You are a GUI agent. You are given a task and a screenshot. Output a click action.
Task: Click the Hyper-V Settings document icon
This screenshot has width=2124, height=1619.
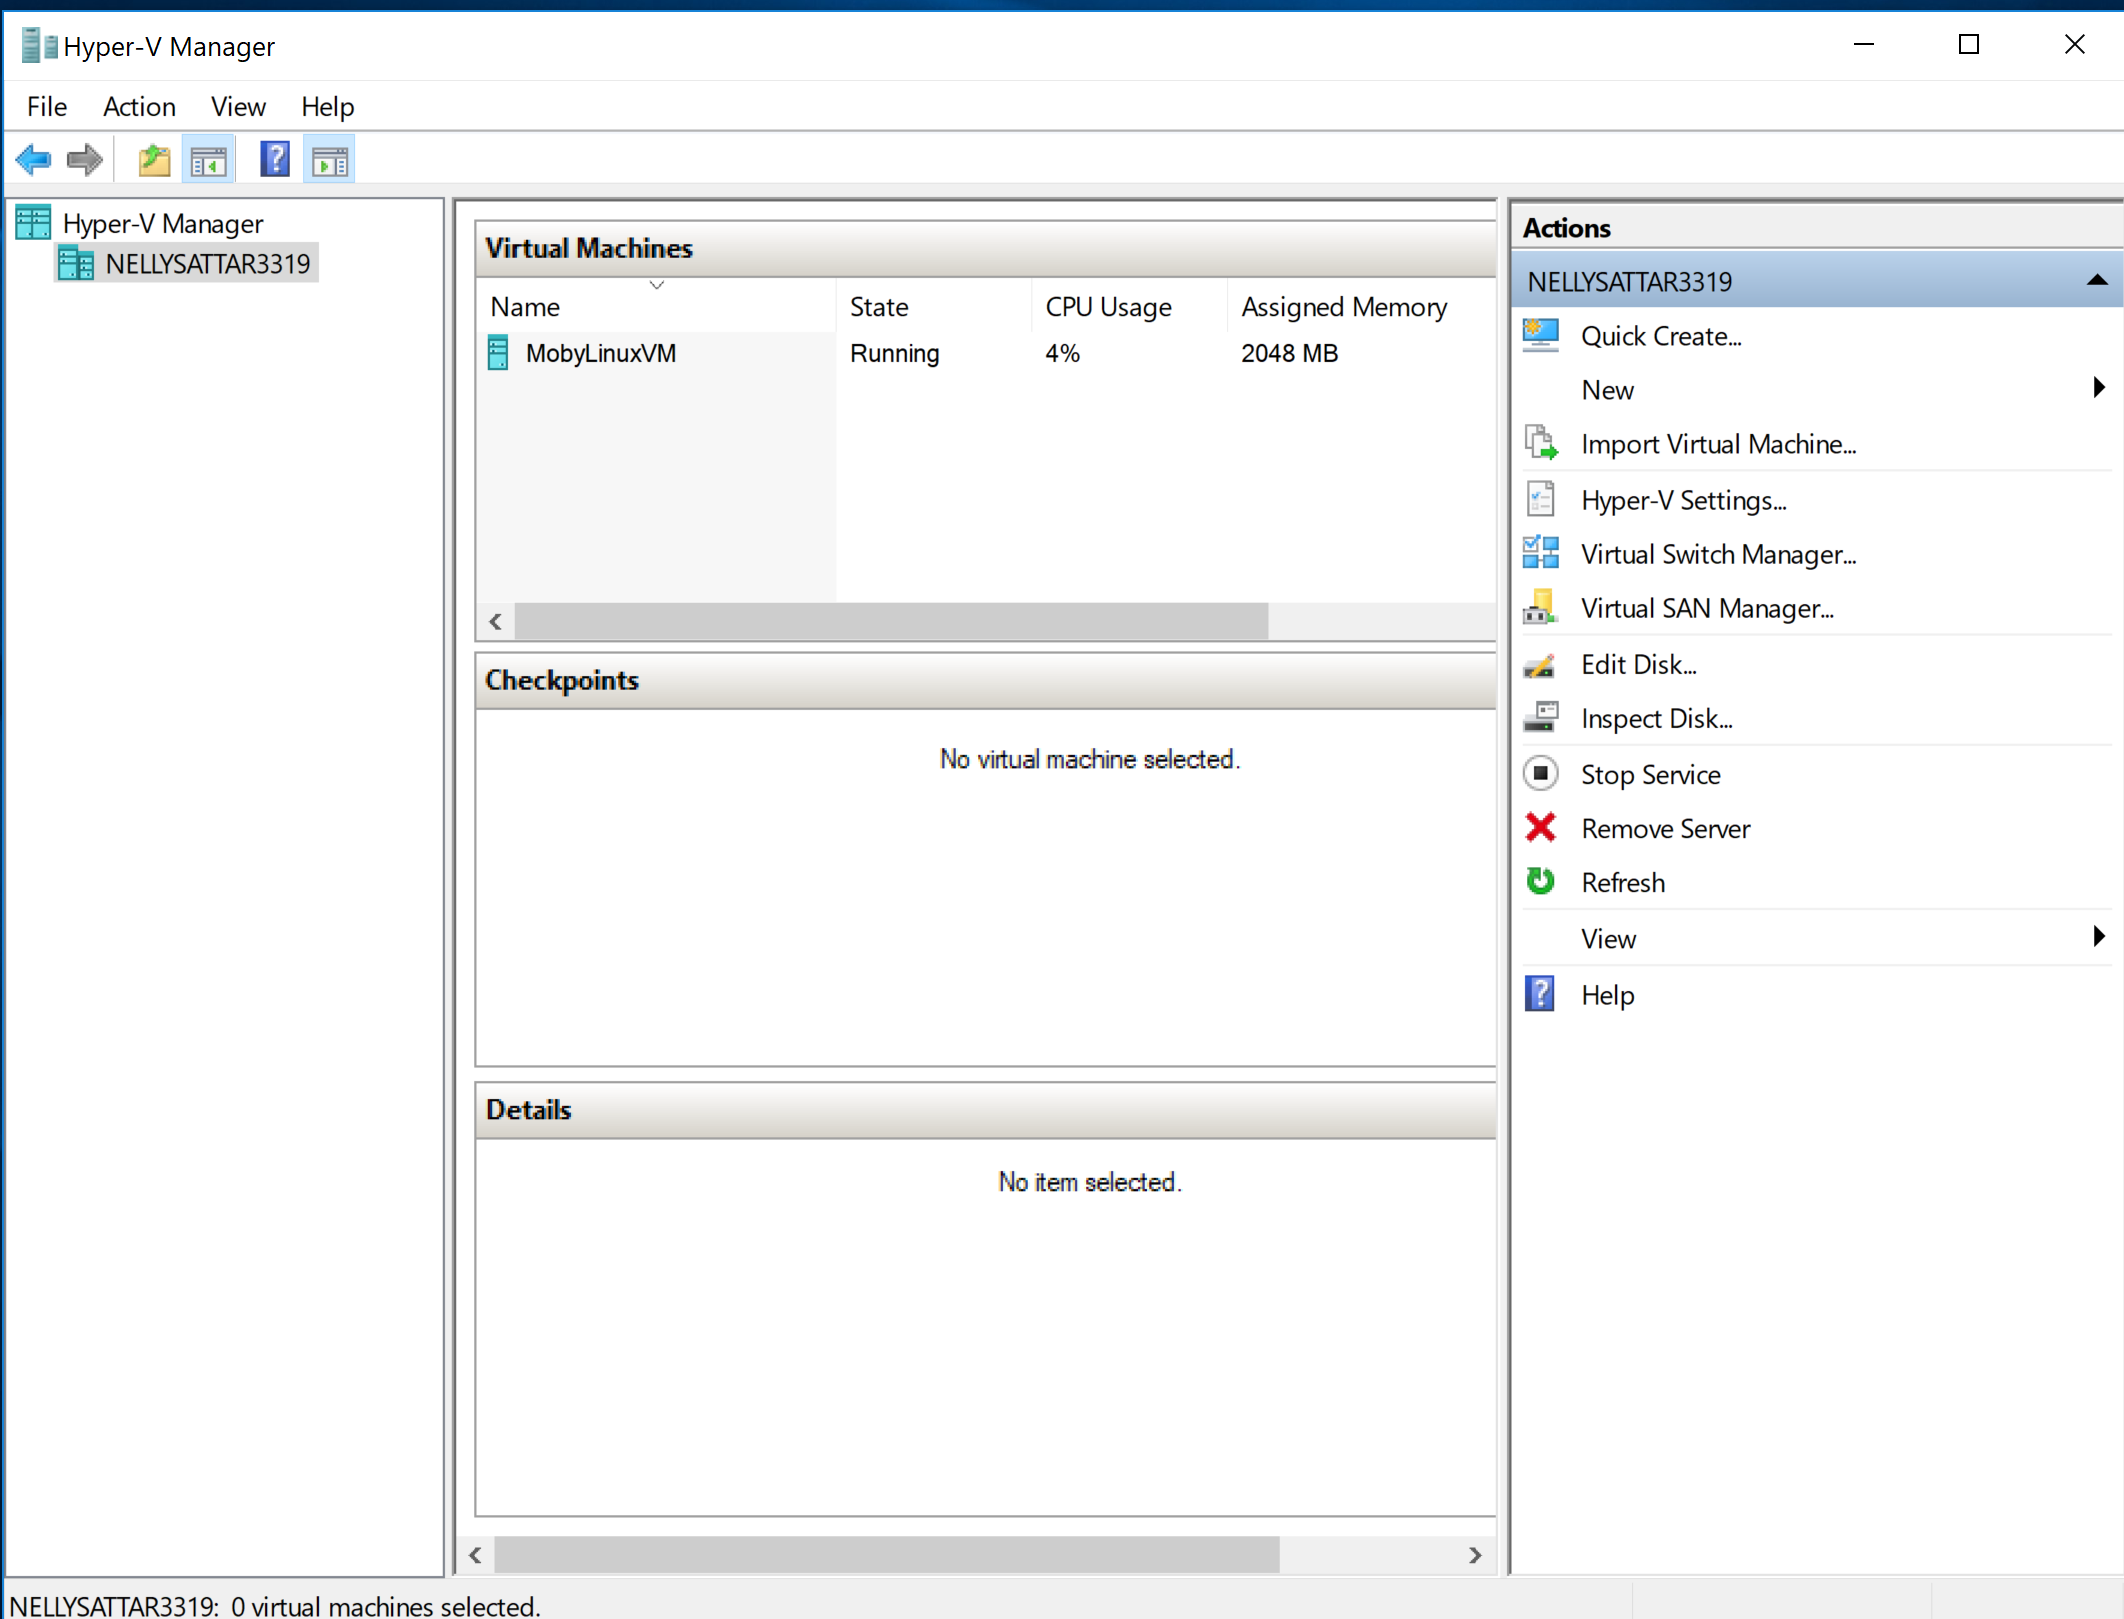tap(1540, 498)
